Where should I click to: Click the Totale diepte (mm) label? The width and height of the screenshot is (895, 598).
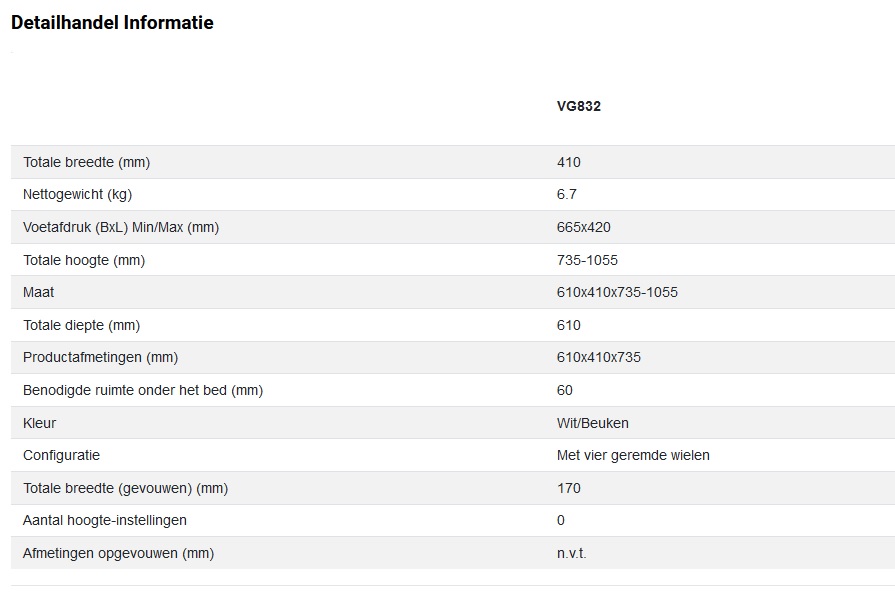pyautogui.click(x=81, y=325)
